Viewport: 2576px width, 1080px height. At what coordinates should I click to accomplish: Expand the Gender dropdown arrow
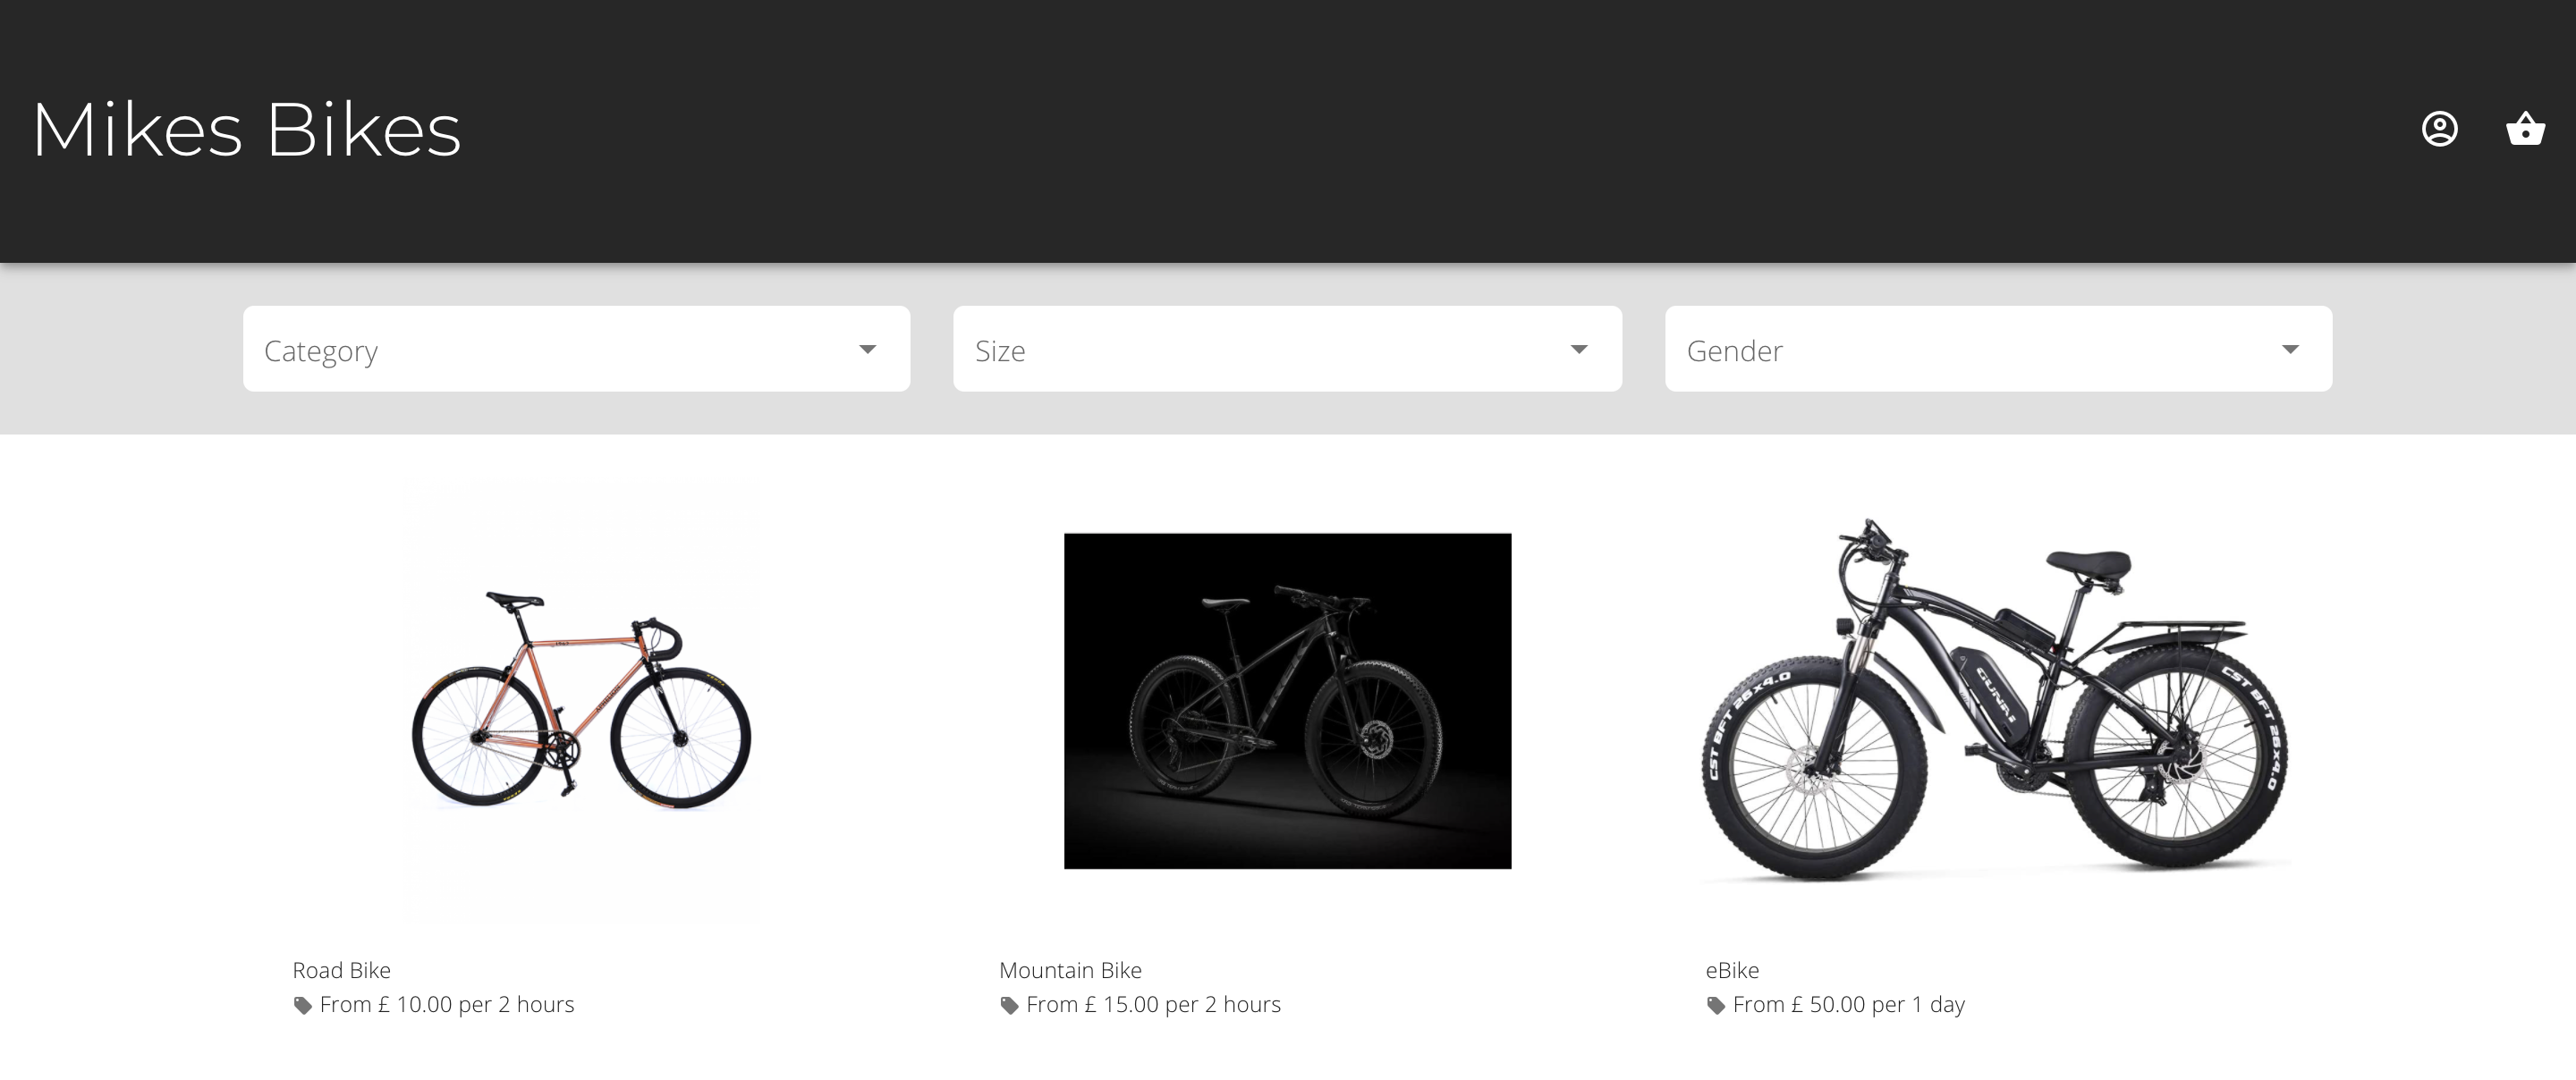(2290, 349)
